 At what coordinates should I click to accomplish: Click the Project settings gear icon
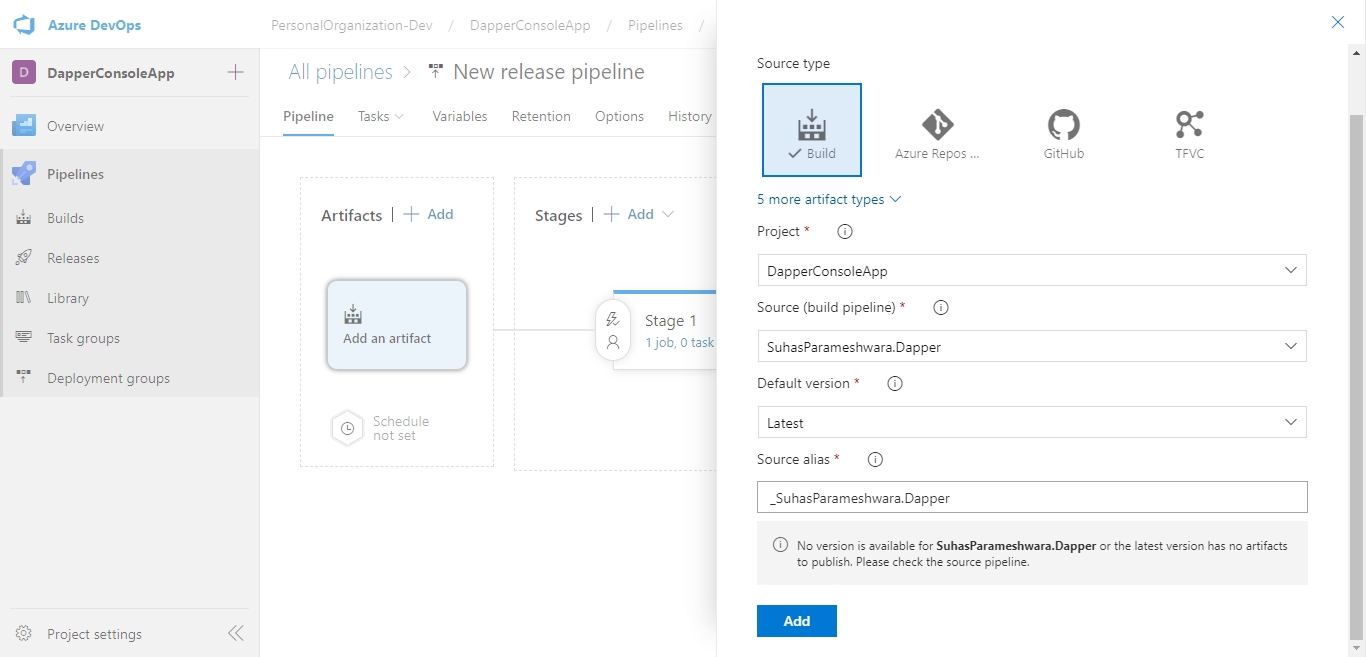(24, 634)
